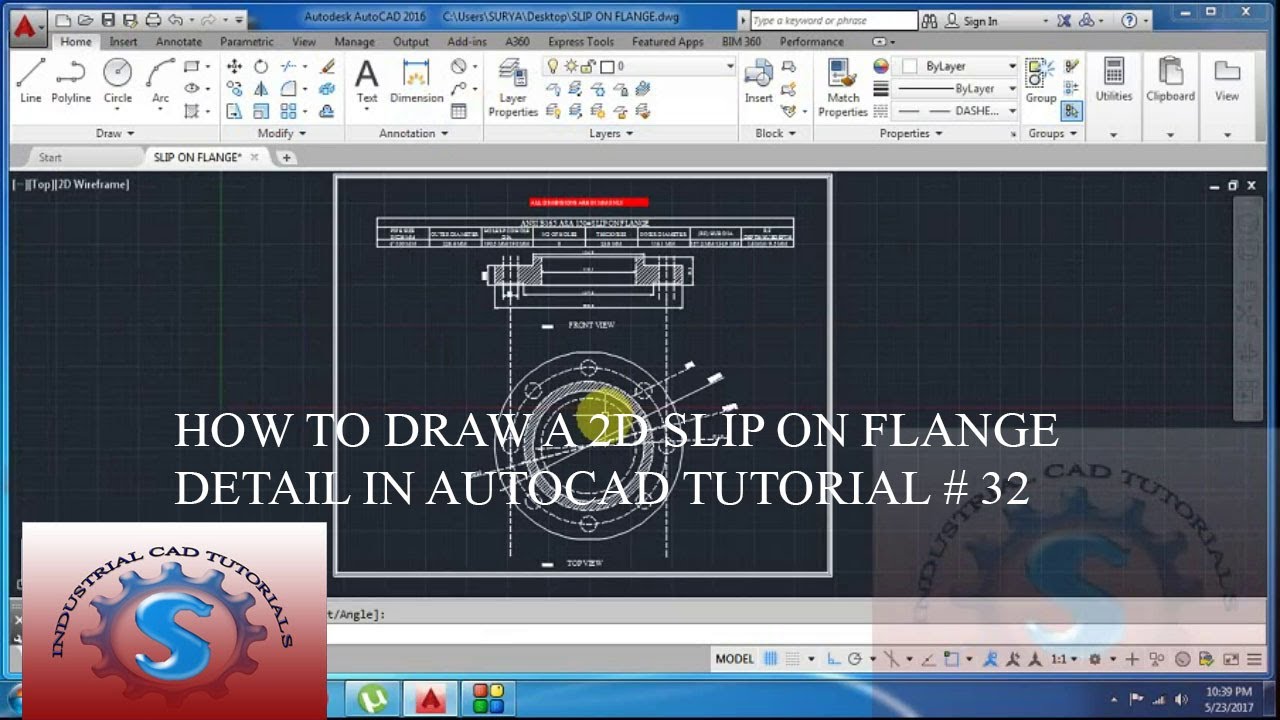Click the Top viewport view control label
The image size is (1280, 720).
42,185
